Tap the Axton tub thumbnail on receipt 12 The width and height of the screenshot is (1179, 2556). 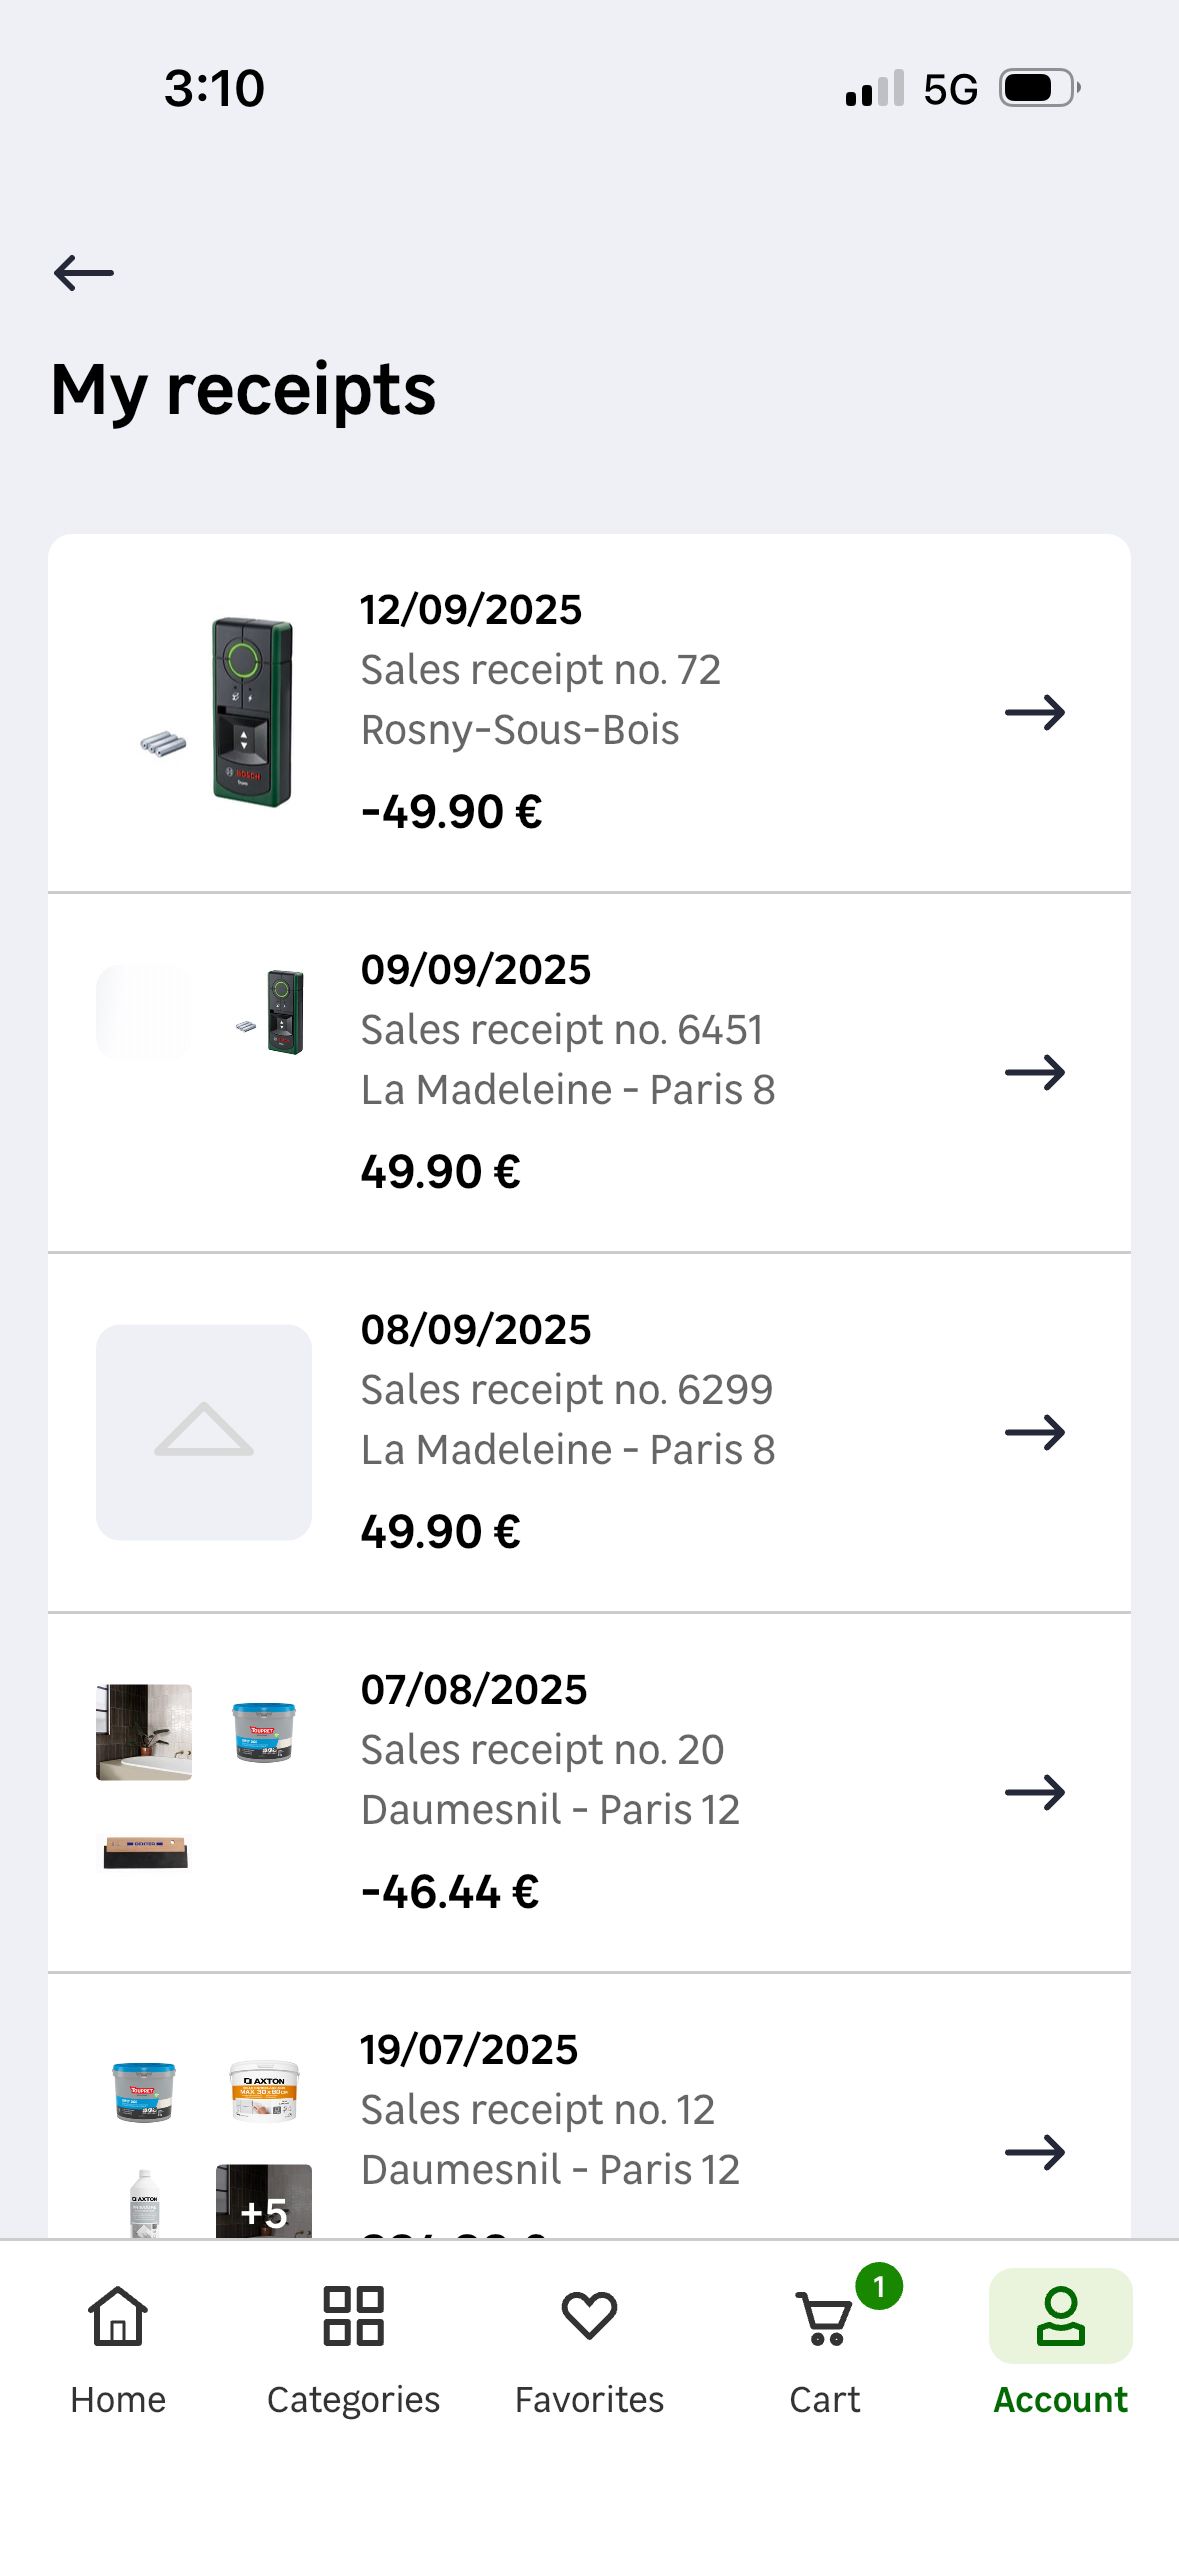point(264,2090)
